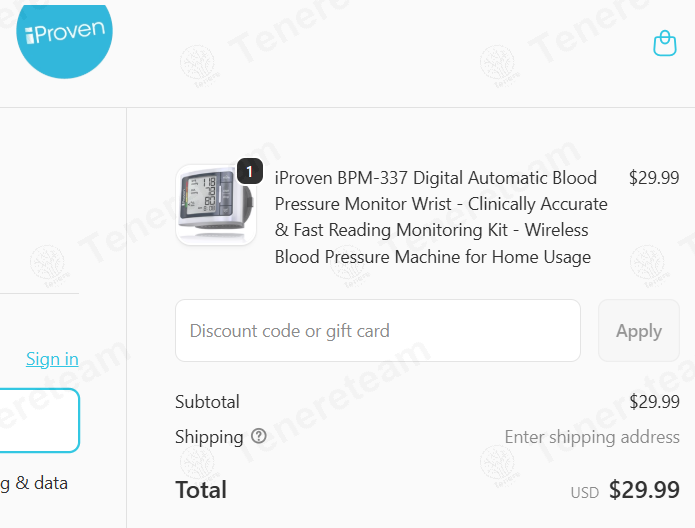
Task: Click the Subtotal amount $29.99
Action: (654, 402)
